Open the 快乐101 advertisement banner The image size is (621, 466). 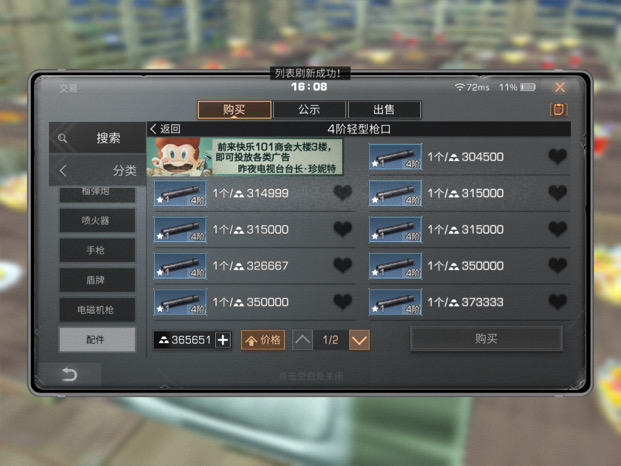(245, 157)
